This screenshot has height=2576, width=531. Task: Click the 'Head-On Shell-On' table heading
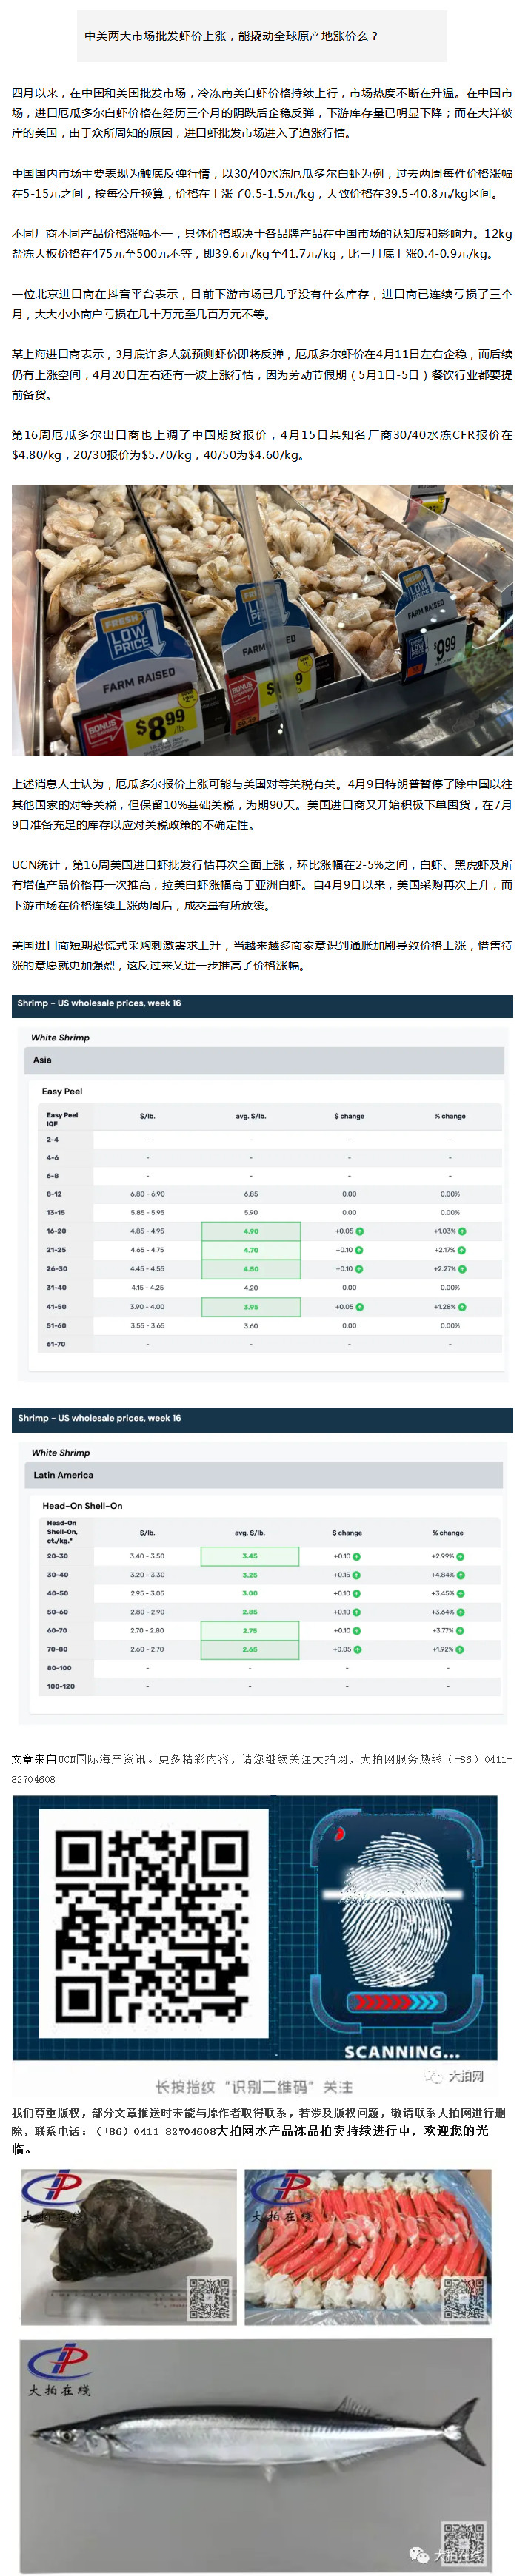[x=82, y=1505]
